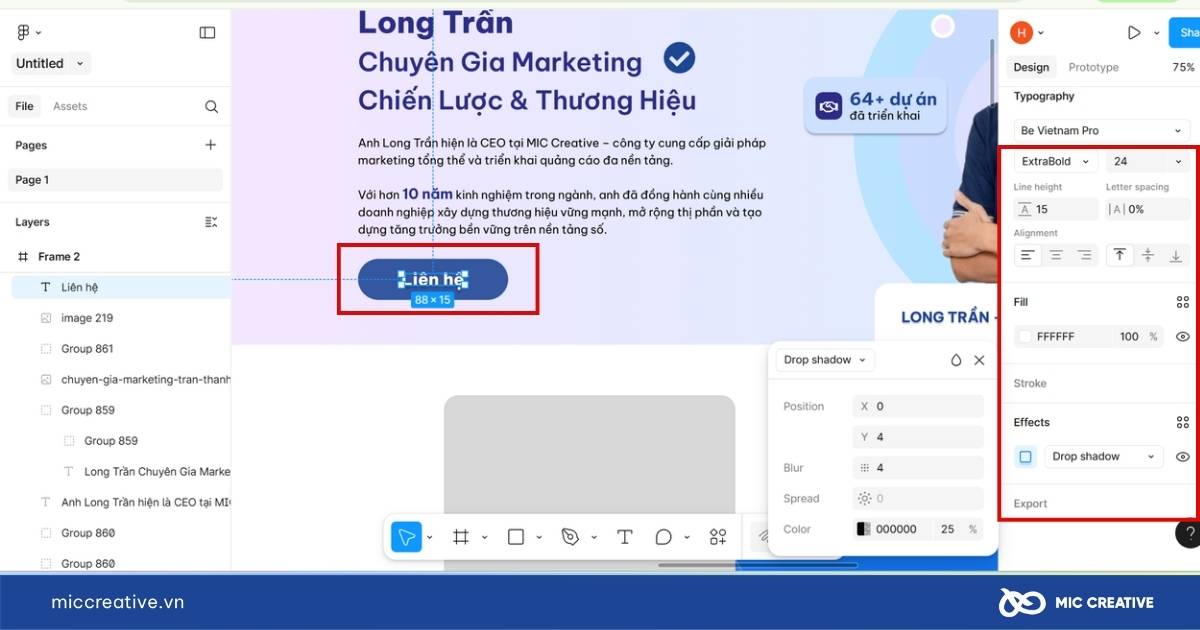Viewport: 1200px width, 630px height.
Task: Toggle visibility of the FFFFFF fill
Action: click(x=1182, y=337)
